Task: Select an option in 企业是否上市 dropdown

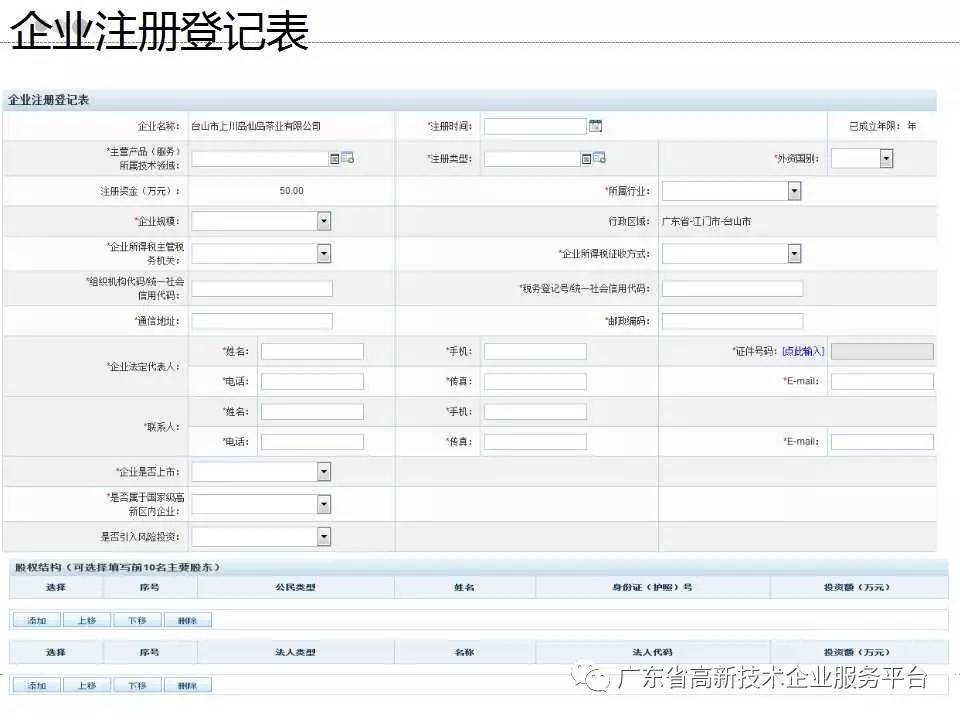Action: tap(323, 471)
